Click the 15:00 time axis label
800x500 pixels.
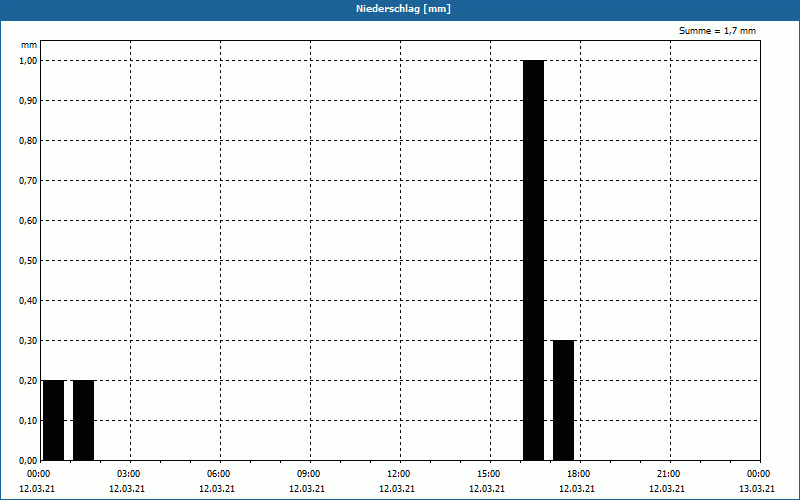(489, 474)
